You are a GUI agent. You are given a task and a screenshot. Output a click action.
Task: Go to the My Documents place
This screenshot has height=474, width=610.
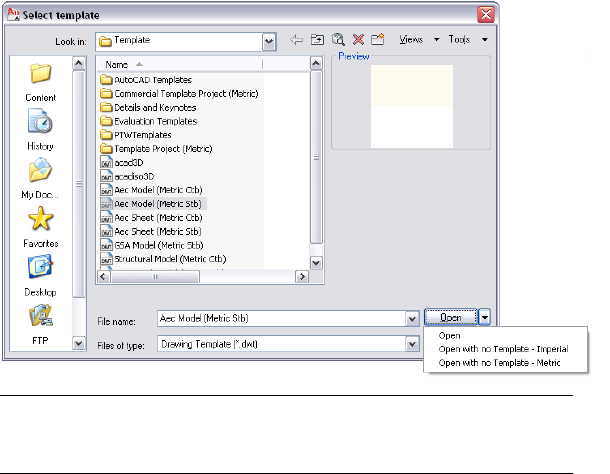[x=40, y=178]
